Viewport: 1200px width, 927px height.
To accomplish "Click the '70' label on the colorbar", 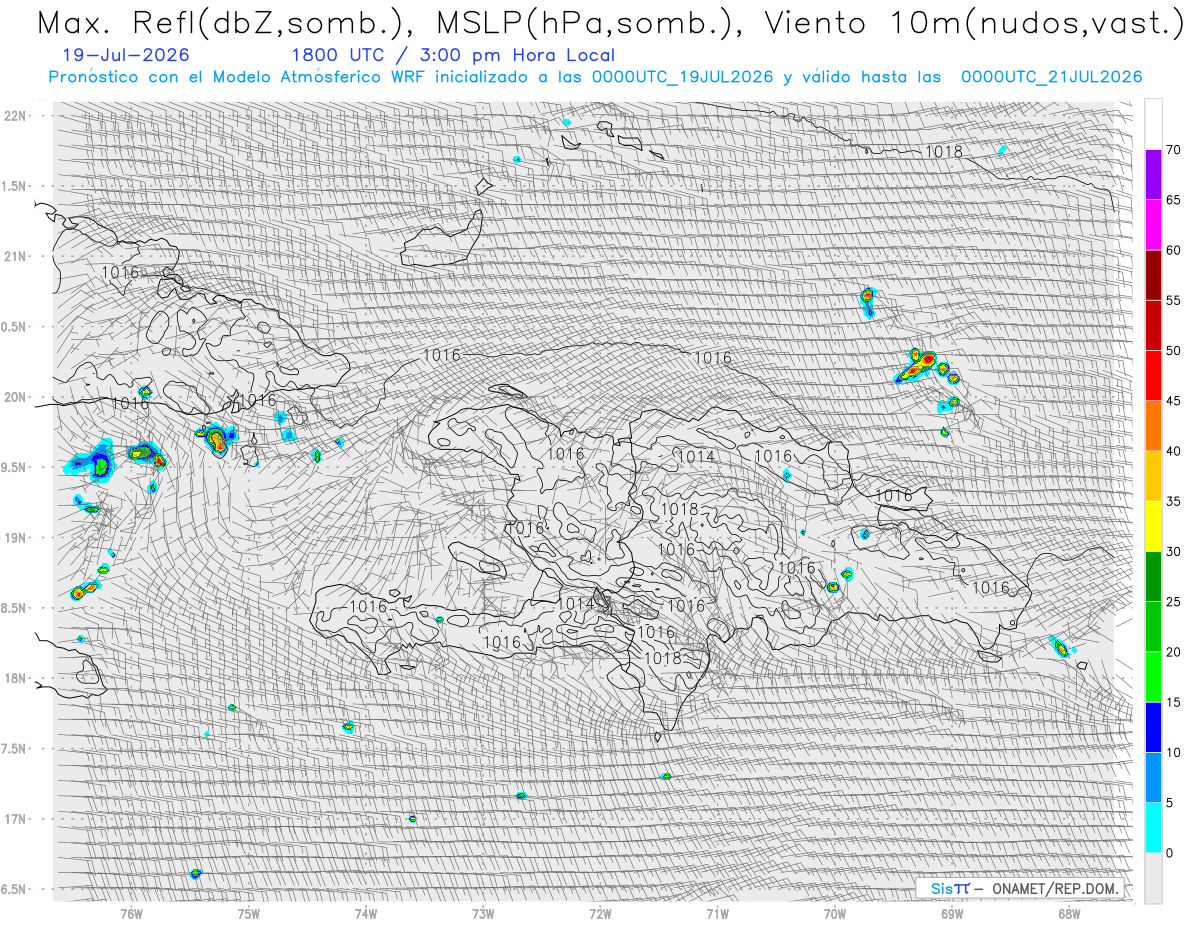I will (x=1173, y=150).
